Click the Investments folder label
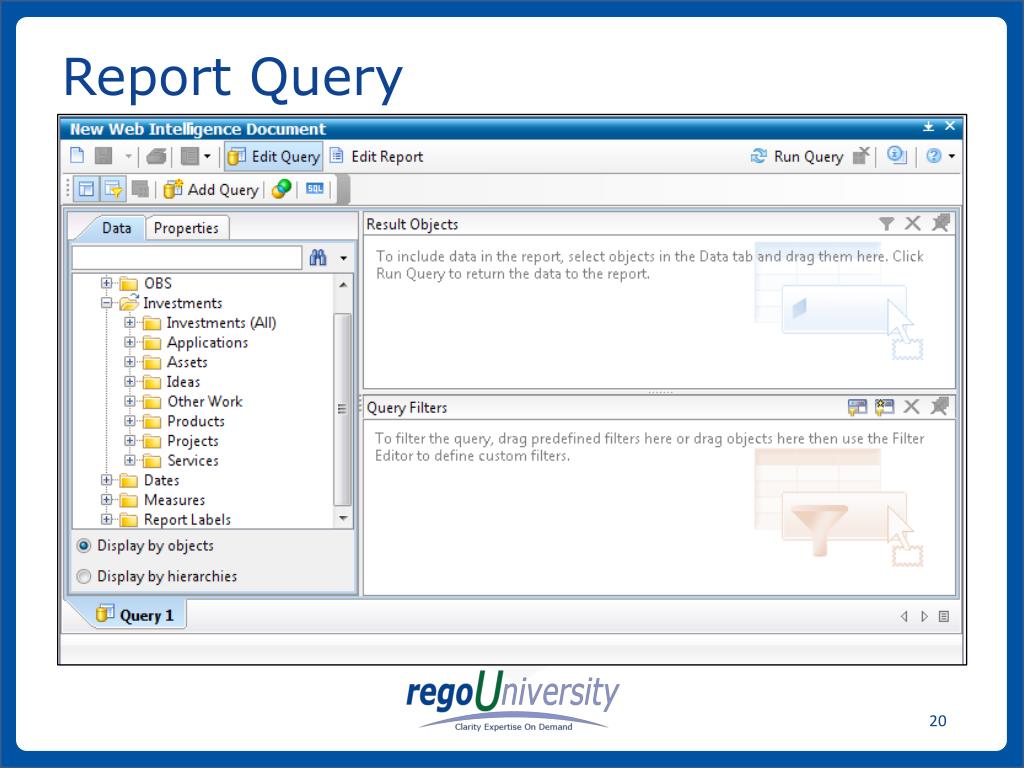1024x768 pixels. (x=183, y=303)
